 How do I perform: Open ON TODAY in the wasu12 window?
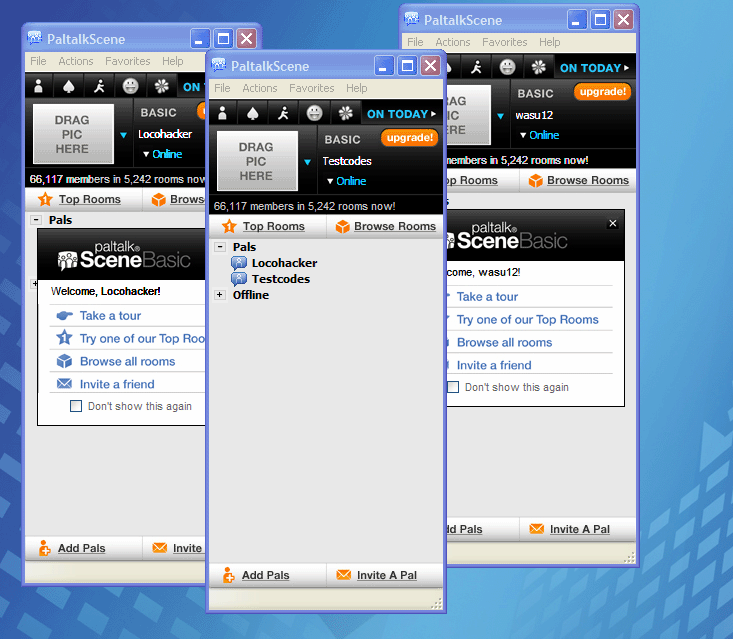[594, 68]
